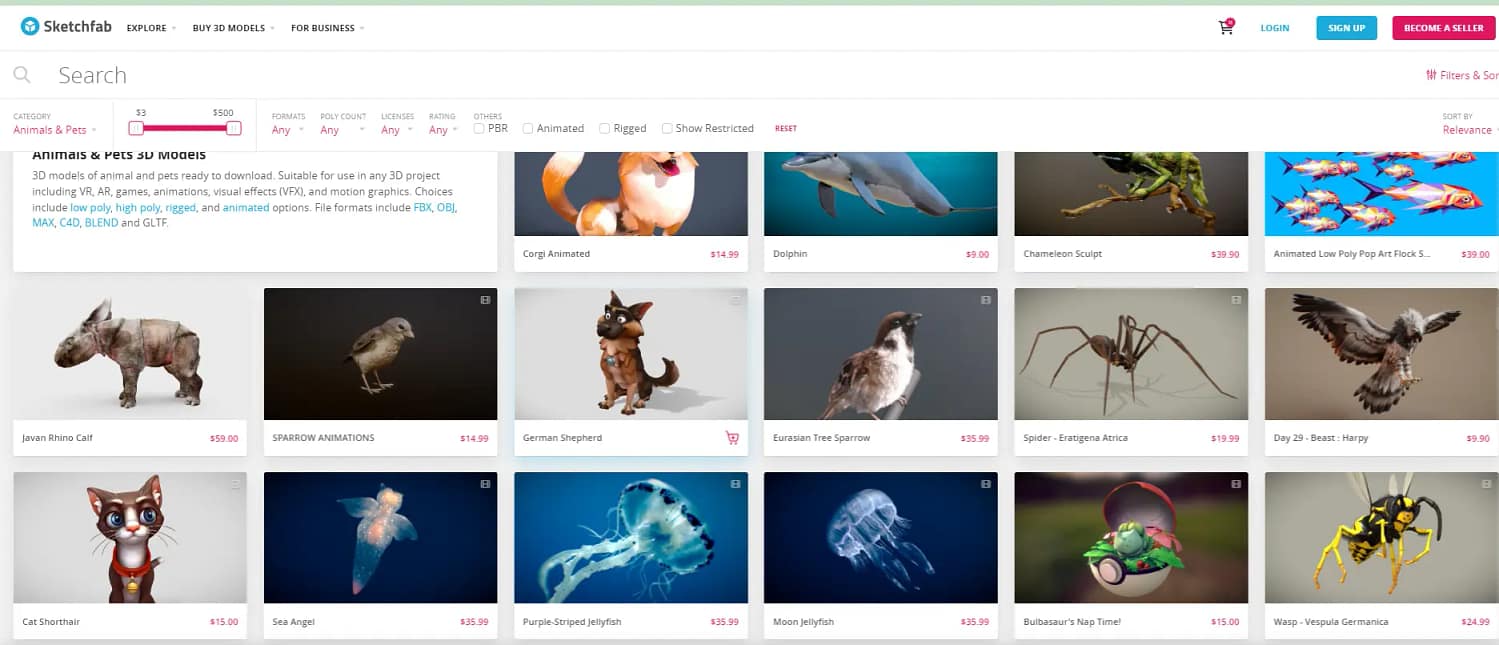Change Sort By from Relevance

pyautogui.click(x=1468, y=129)
